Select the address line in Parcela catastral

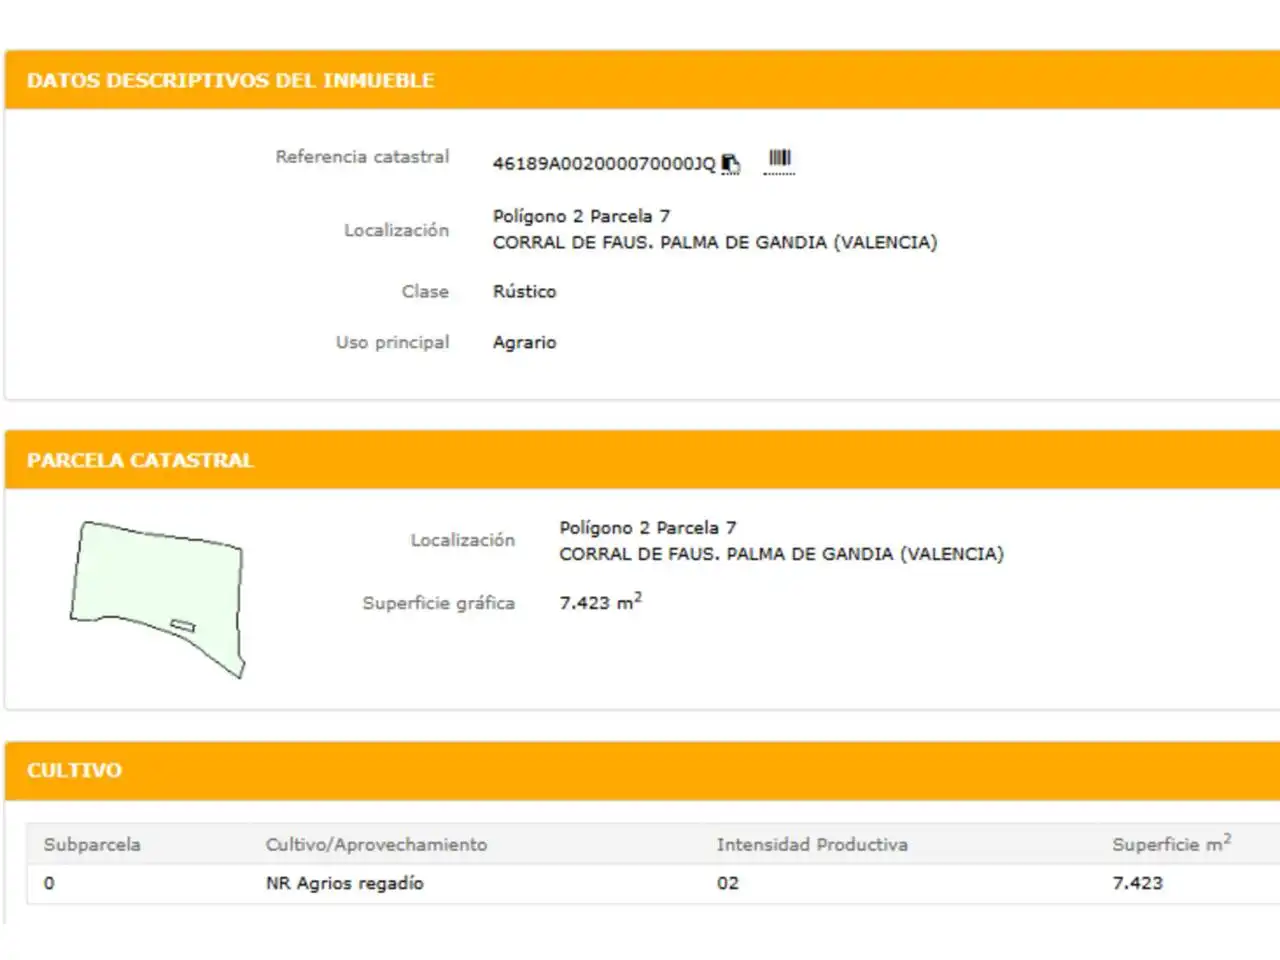click(x=781, y=554)
